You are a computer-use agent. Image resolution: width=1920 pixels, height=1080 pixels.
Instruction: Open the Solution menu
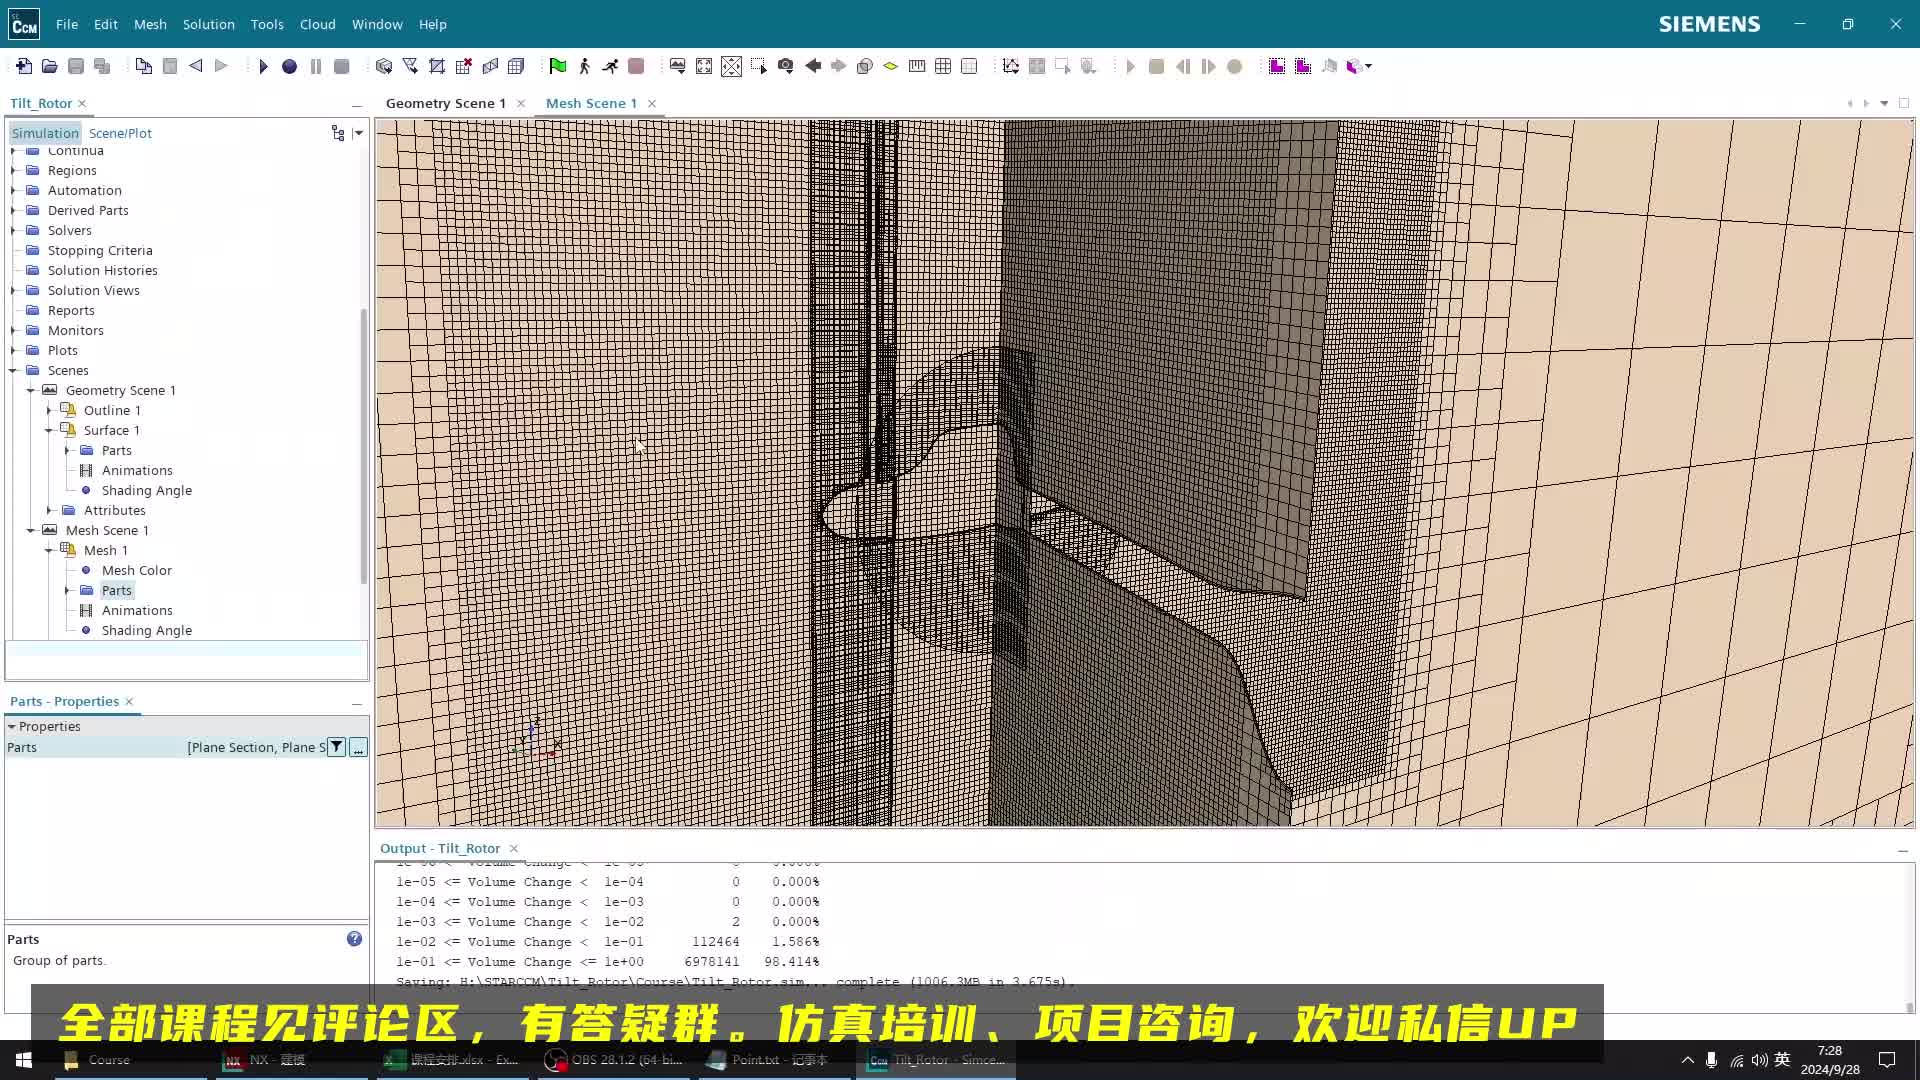coord(208,24)
